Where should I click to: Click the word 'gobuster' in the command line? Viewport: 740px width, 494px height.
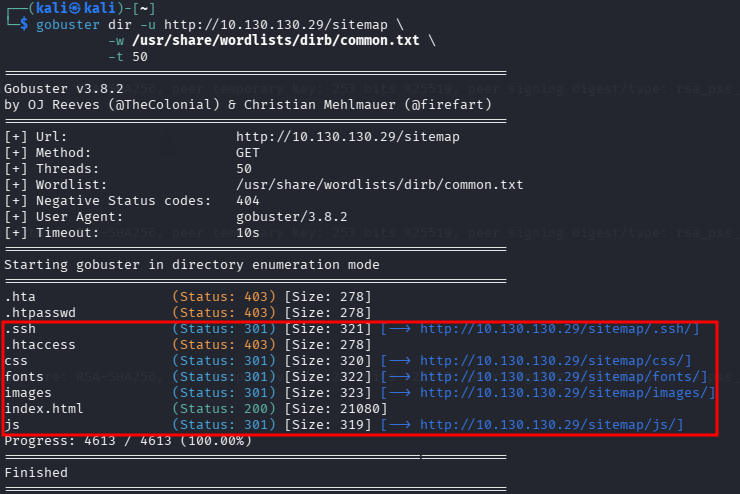pyautogui.click(x=68, y=25)
